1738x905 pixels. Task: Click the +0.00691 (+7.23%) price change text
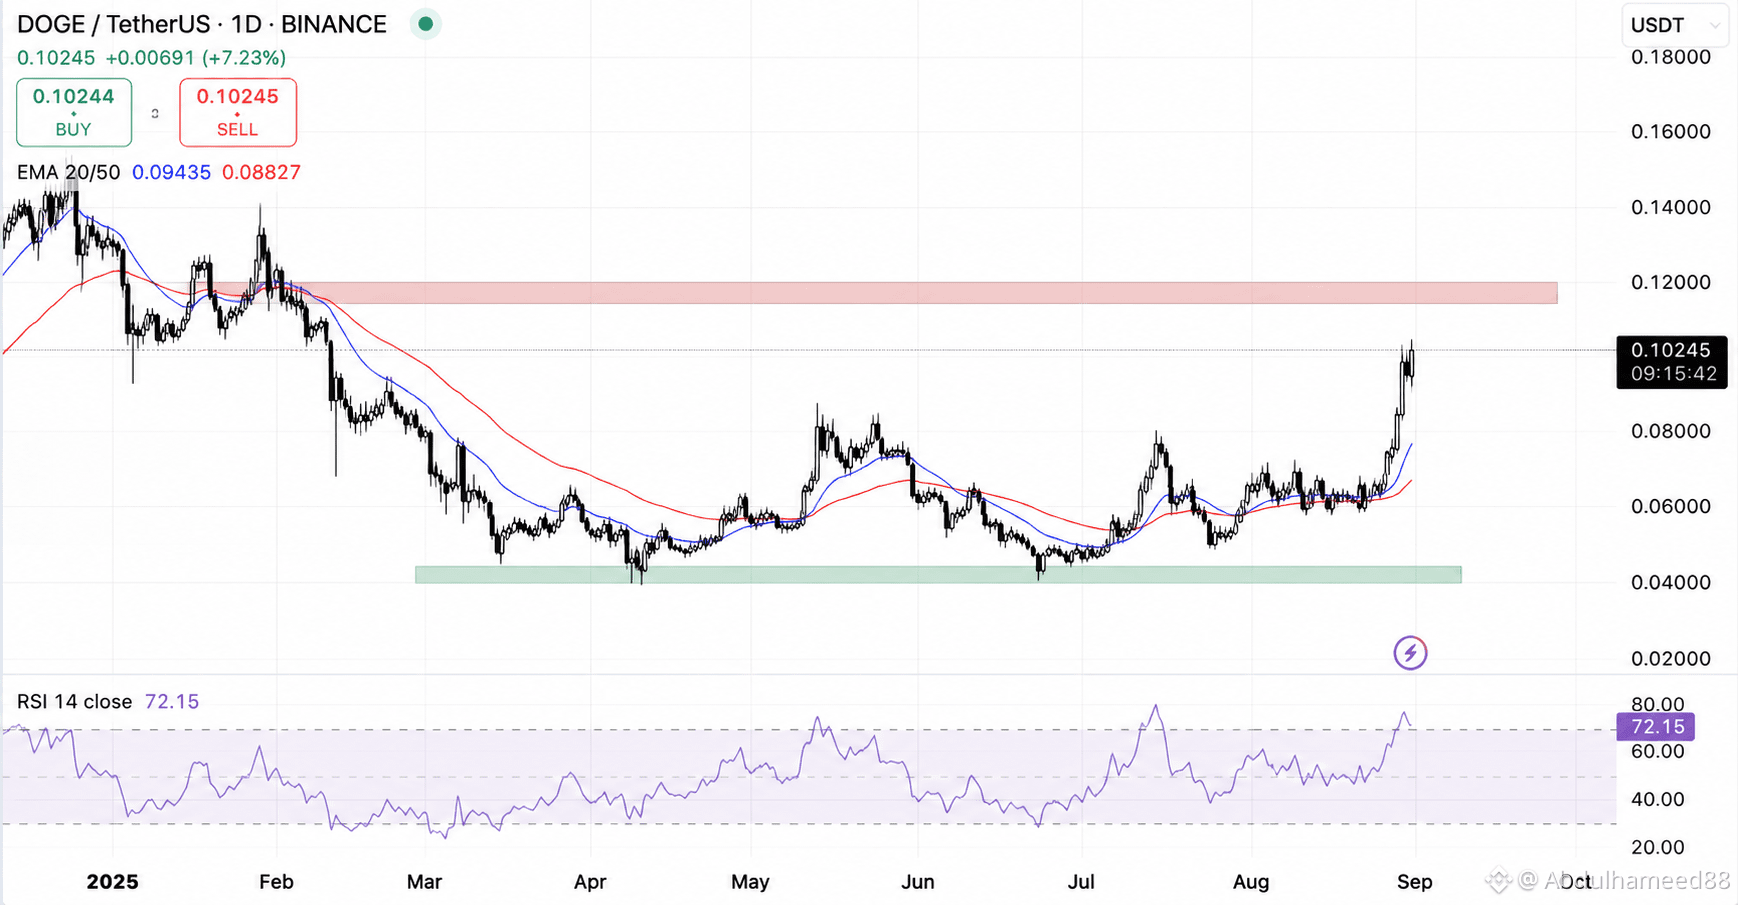click(196, 58)
